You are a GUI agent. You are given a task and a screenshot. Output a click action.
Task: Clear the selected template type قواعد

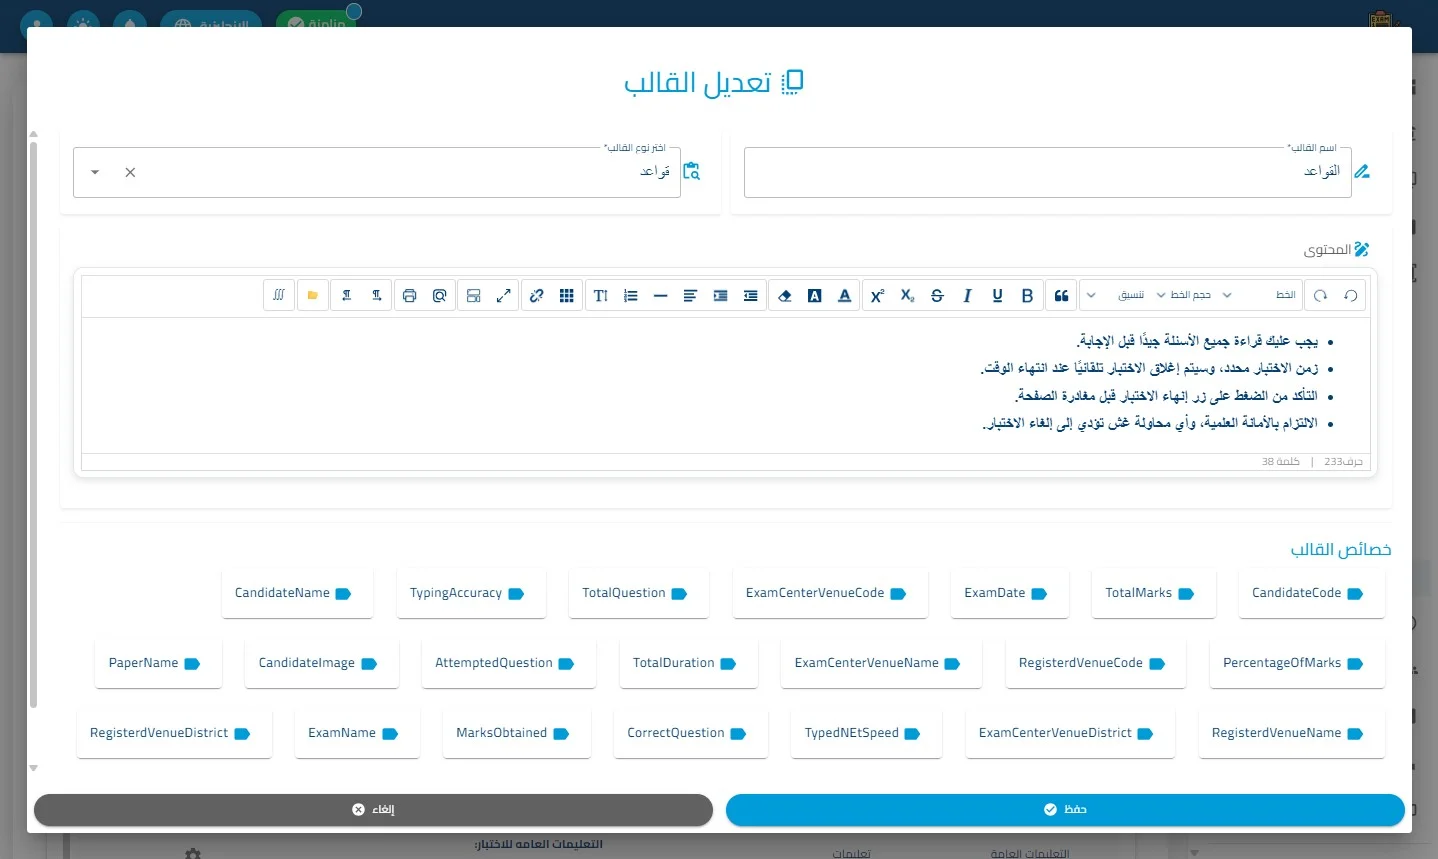[x=130, y=172]
